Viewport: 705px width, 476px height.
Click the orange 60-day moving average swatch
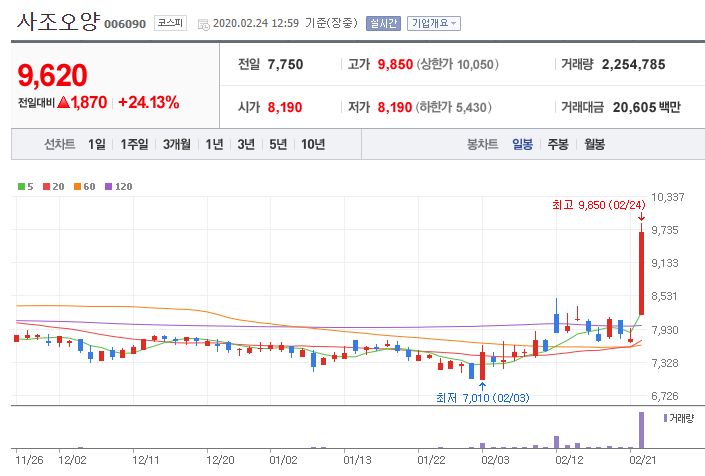pos(77,187)
